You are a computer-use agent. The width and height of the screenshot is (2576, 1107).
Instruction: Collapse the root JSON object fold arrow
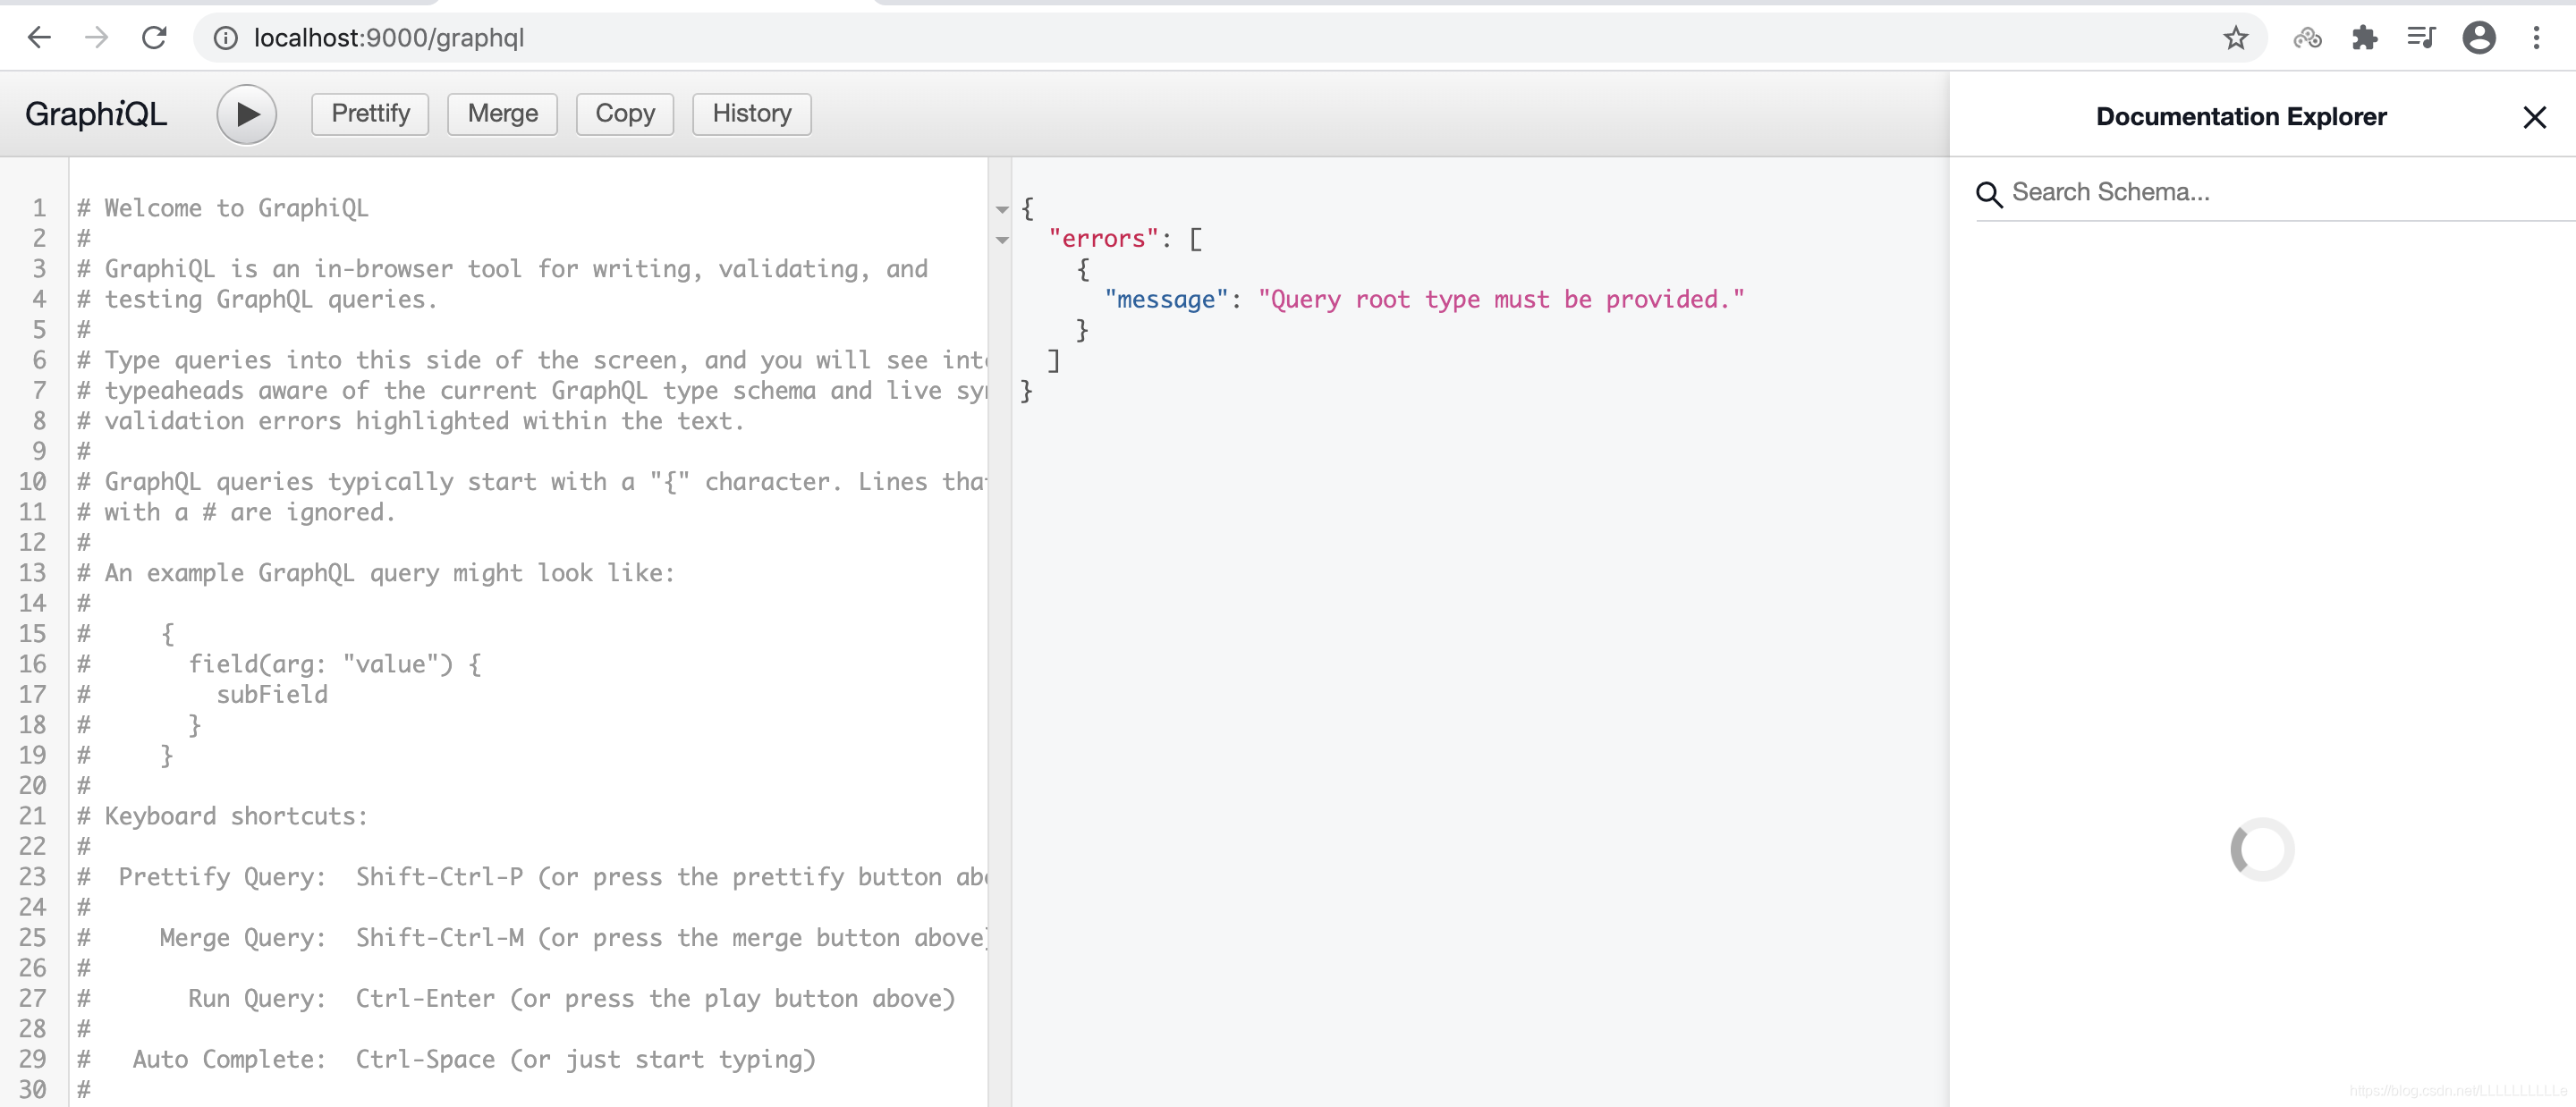pyautogui.click(x=1002, y=210)
